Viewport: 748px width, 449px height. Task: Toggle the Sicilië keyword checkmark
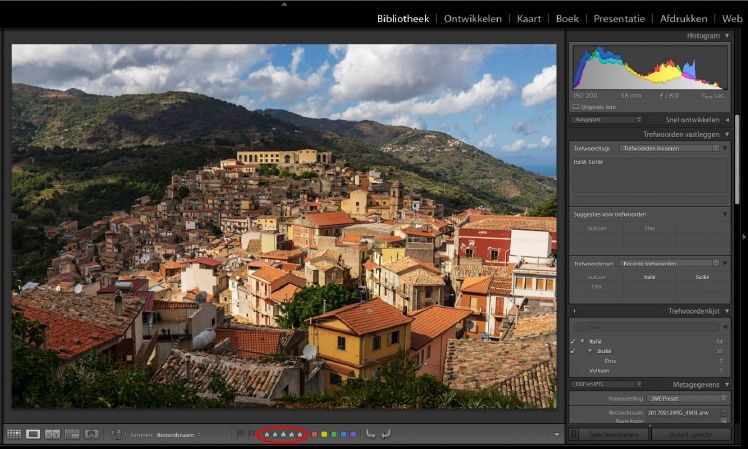point(573,351)
